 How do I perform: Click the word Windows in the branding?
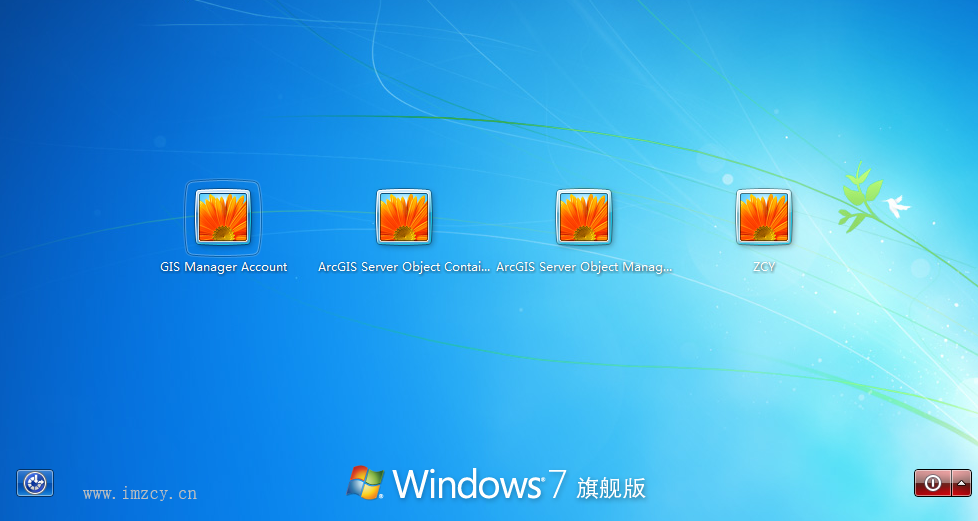pyautogui.click(x=466, y=484)
